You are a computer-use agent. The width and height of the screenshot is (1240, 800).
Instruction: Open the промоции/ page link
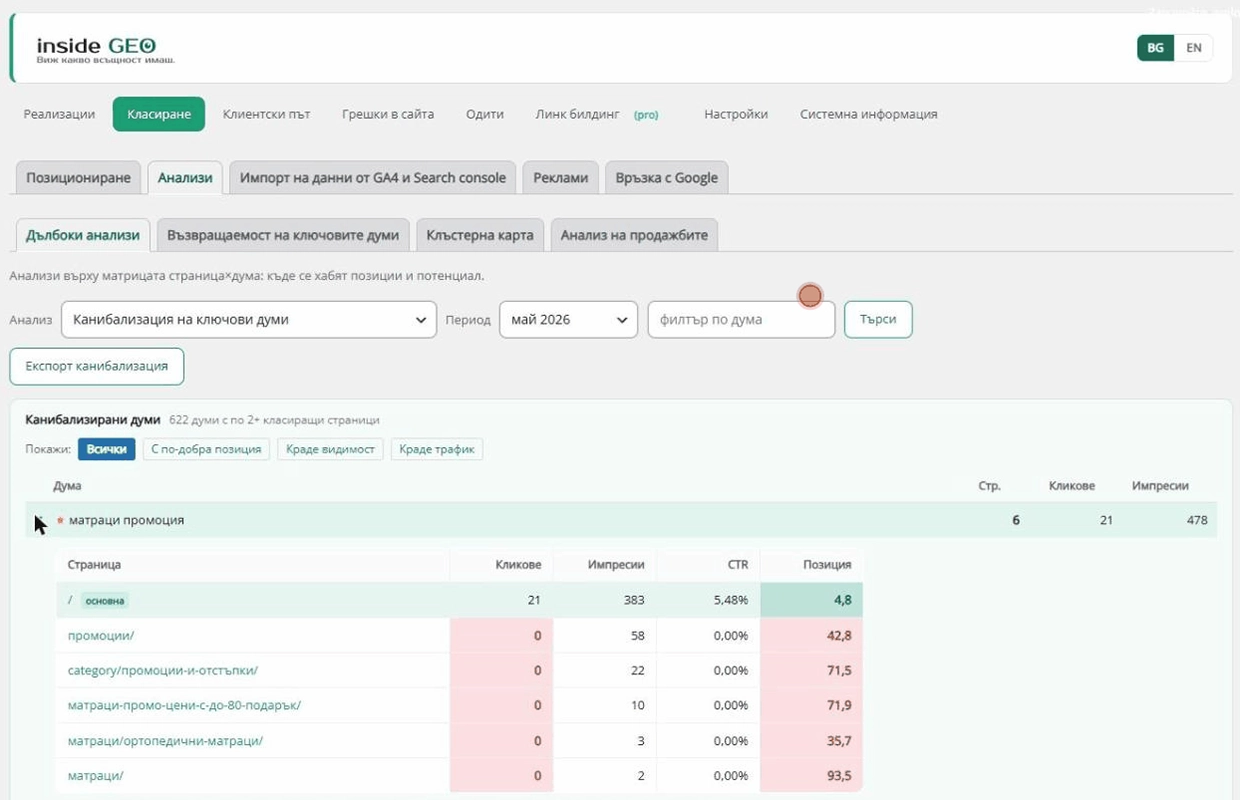point(101,635)
